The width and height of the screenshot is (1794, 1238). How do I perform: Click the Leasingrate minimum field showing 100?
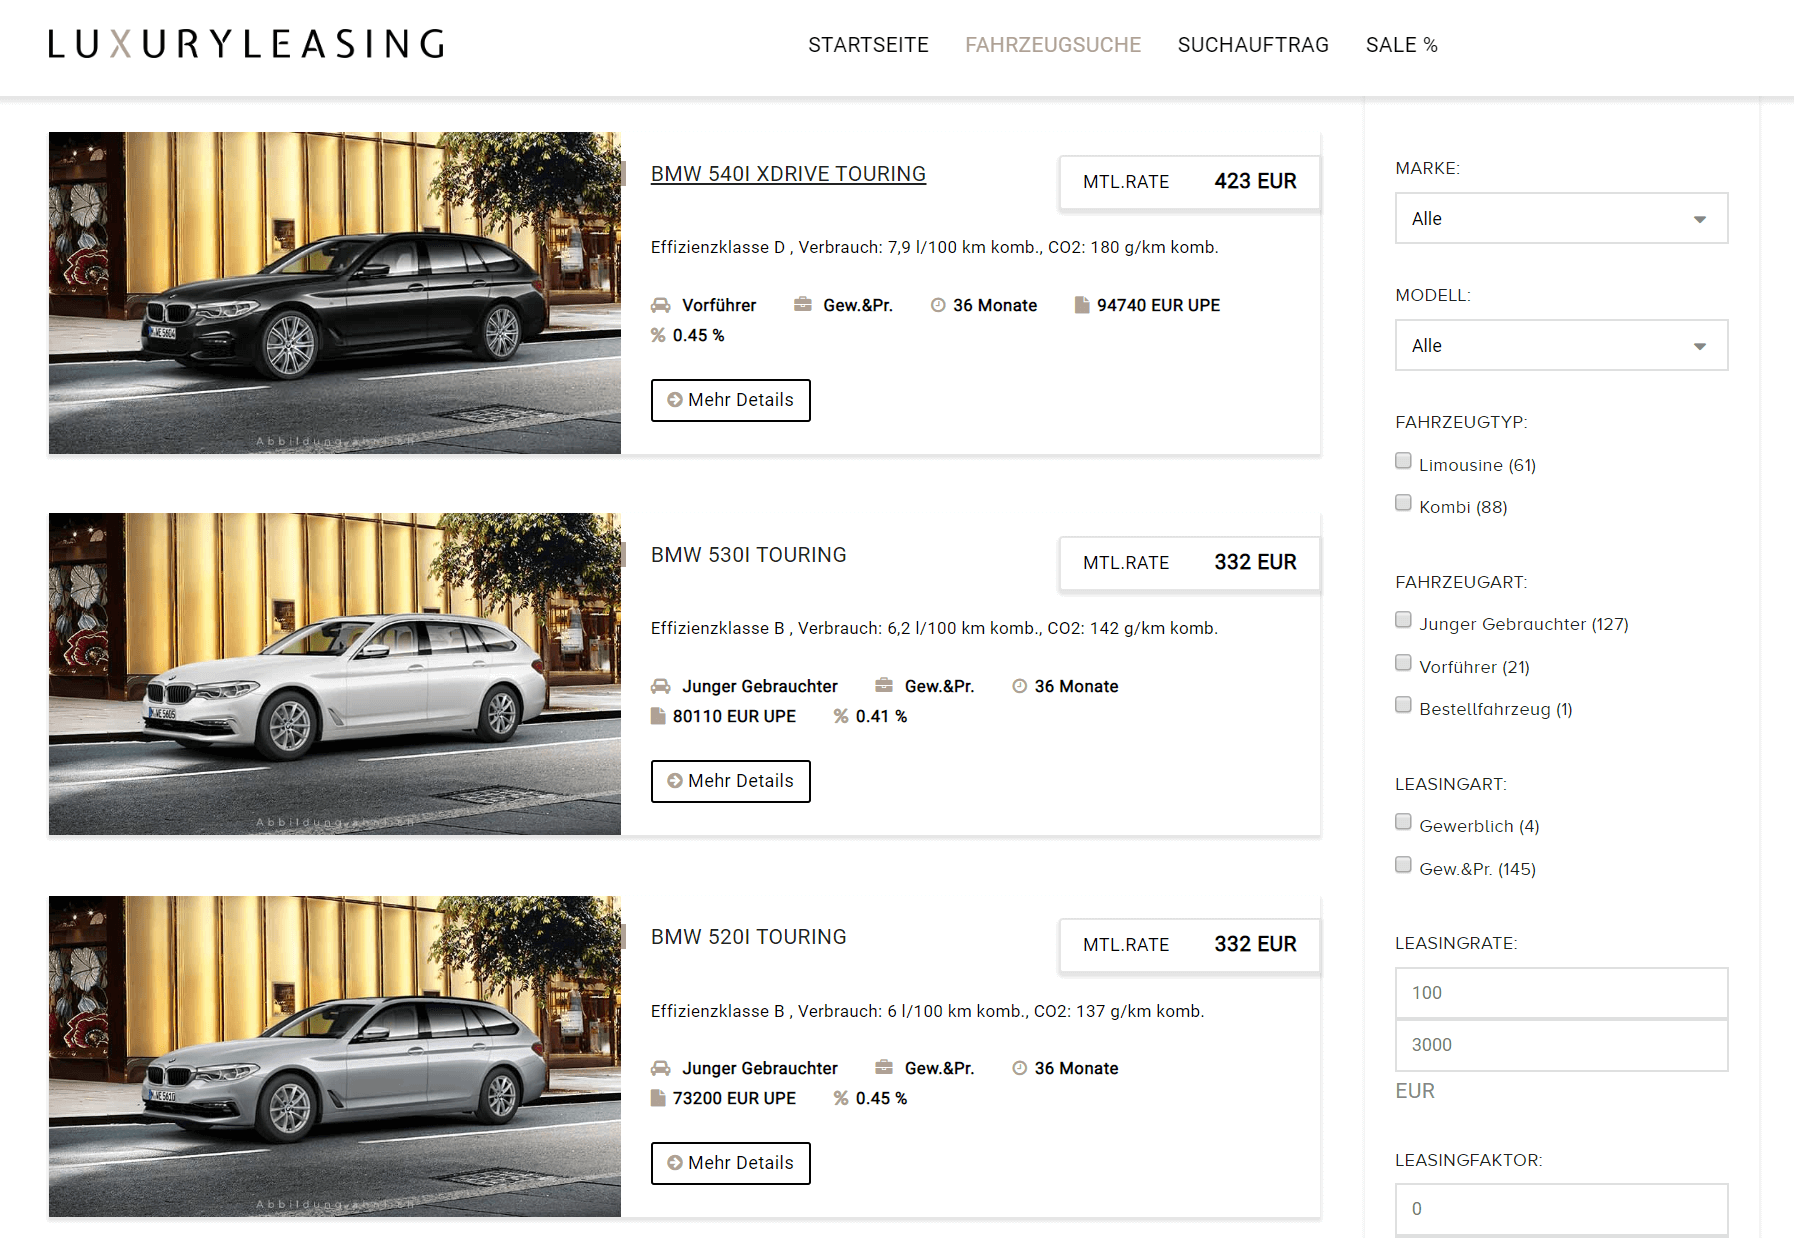click(x=1561, y=993)
